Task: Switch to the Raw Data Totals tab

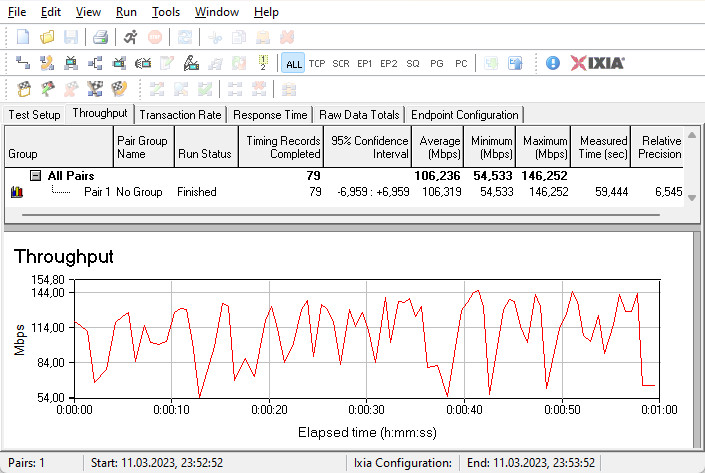Action: [359, 115]
